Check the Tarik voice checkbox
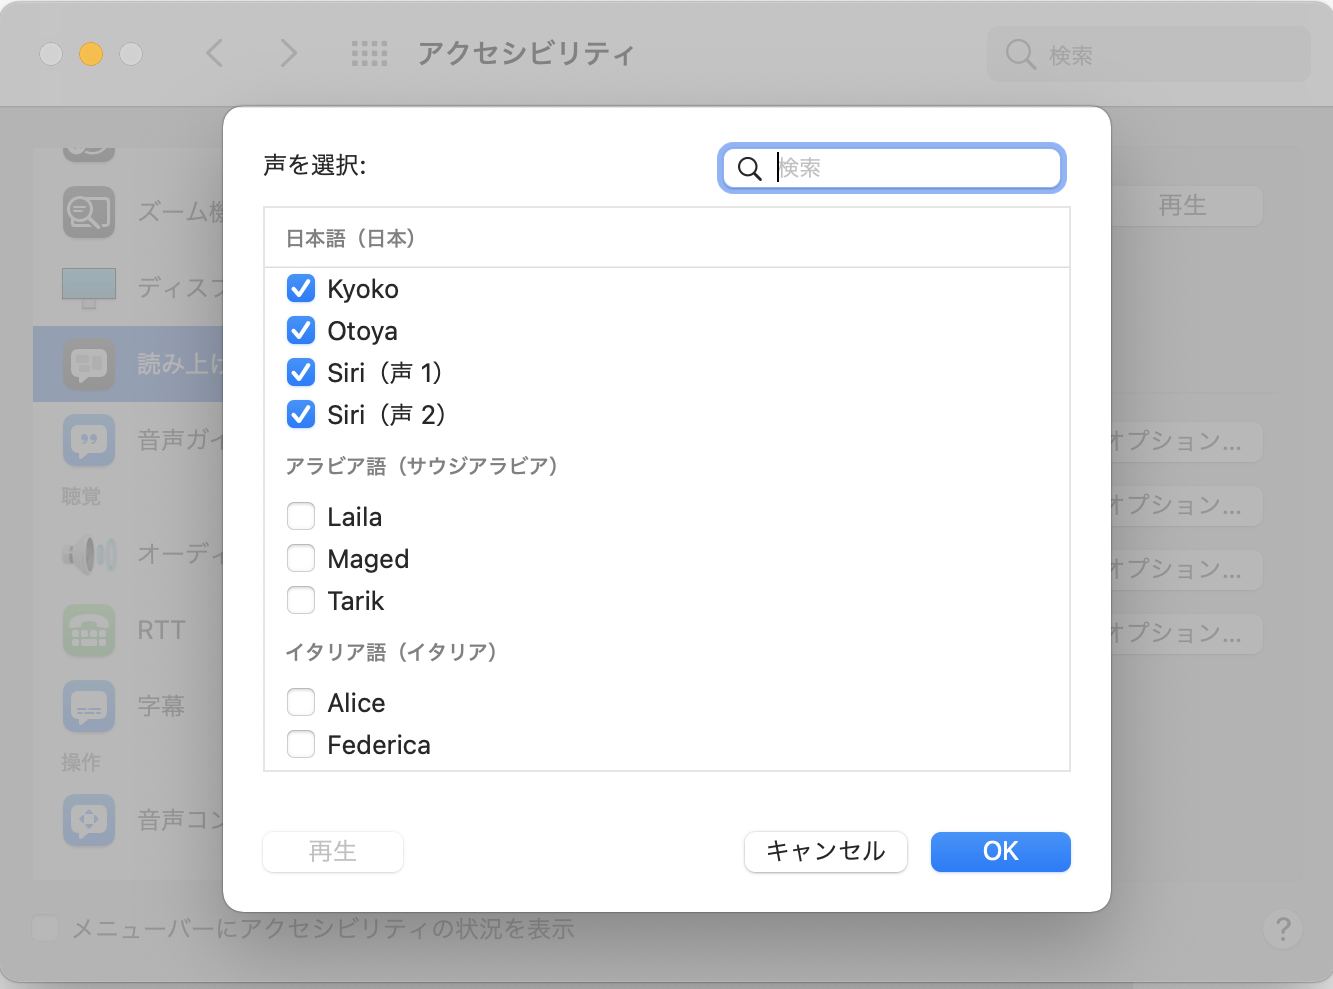The image size is (1333, 989). pos(301,601)
